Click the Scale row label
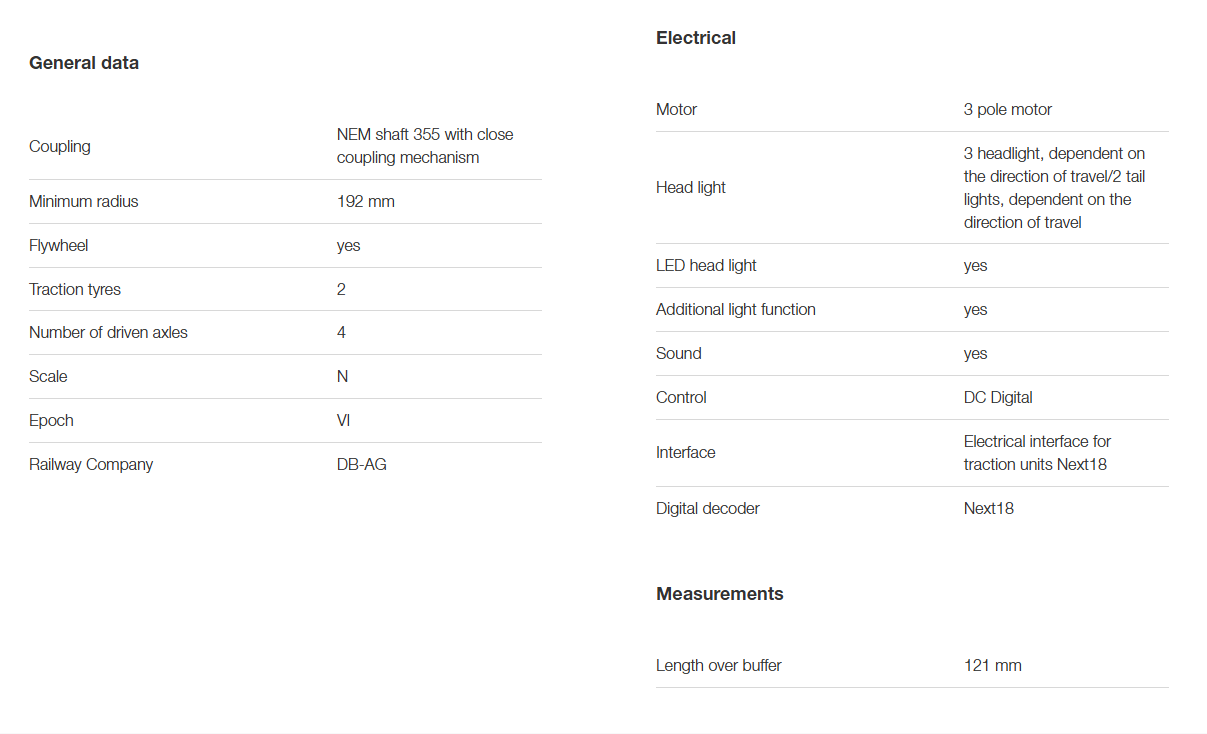Viewport: 1207px width, 734px height. tap(48, 377)
